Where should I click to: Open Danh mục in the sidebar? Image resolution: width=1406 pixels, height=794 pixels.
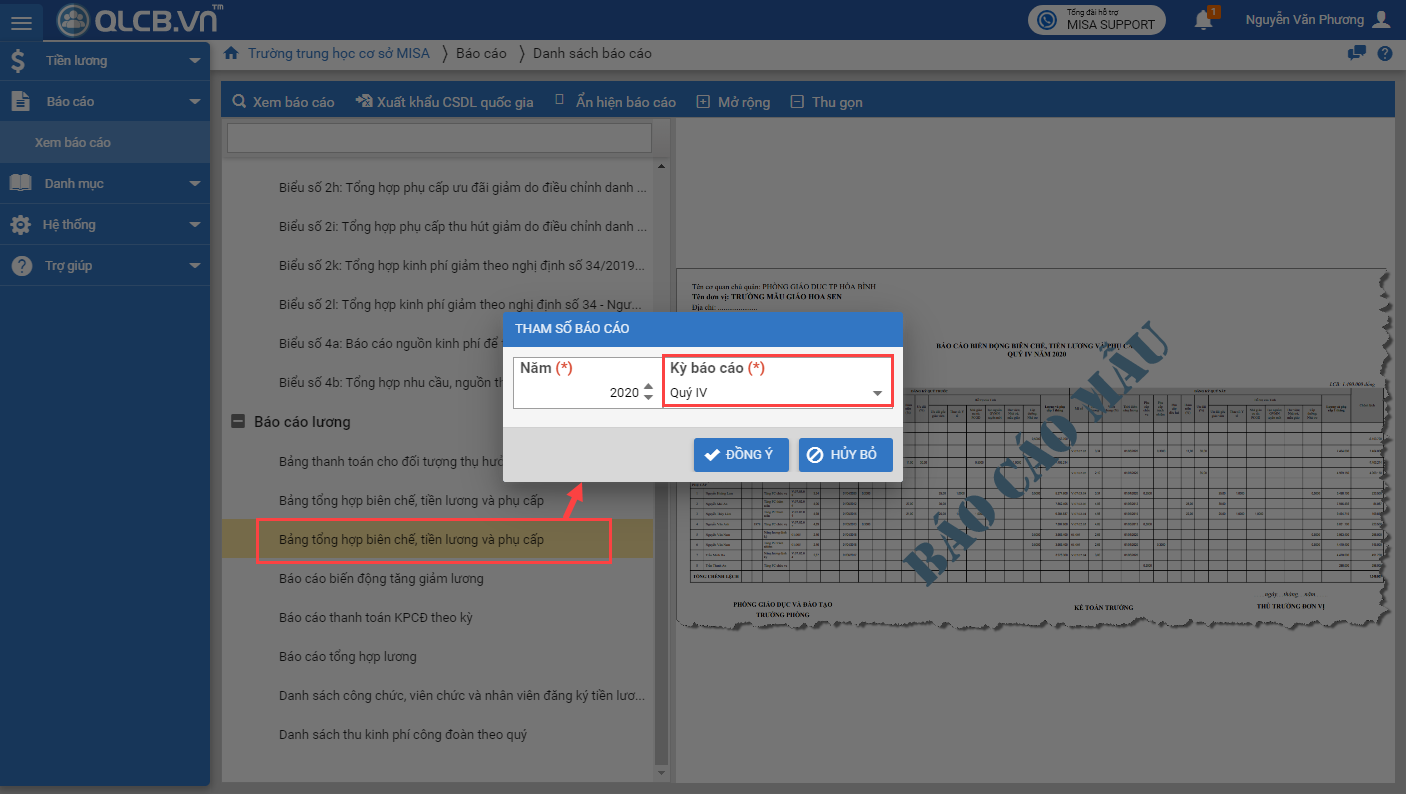pyautogui.click(x=105, y=184)
